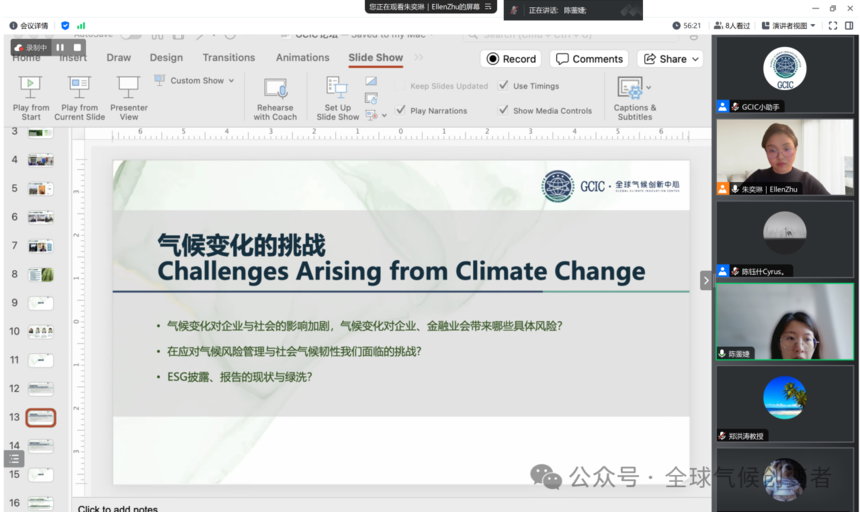
Task: Show more ribbon tabs chevron
Action: 418,57
